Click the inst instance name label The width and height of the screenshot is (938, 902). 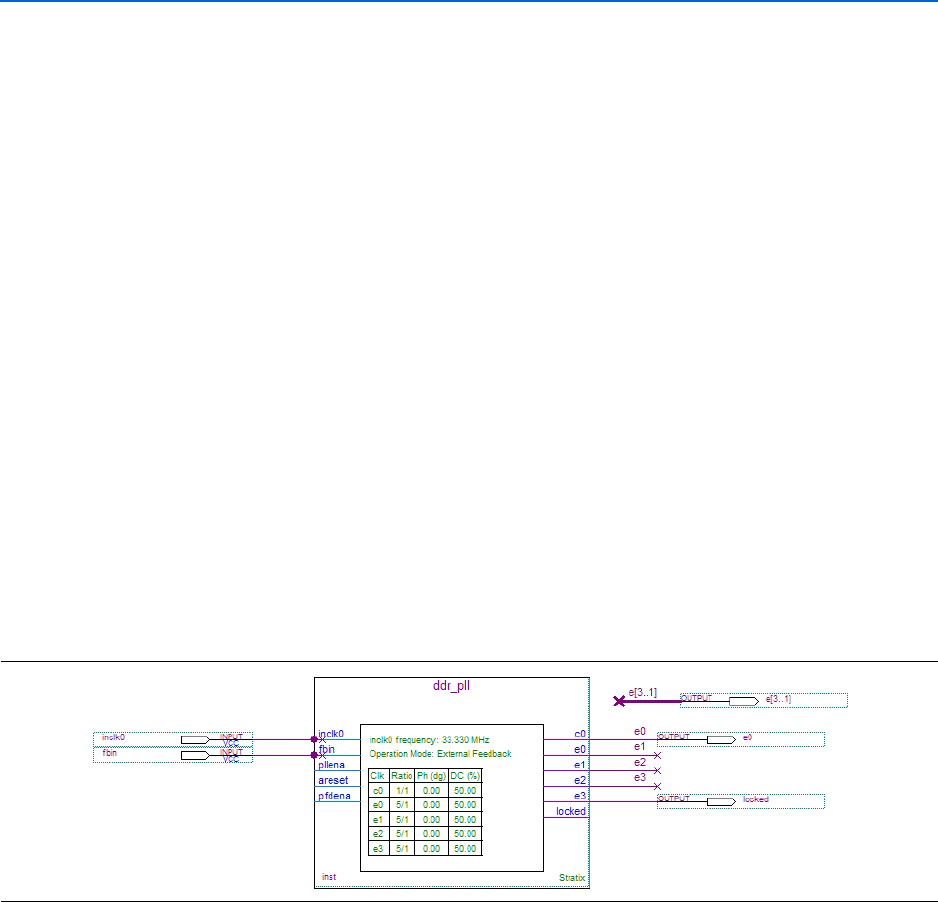[x=329, y=877]
